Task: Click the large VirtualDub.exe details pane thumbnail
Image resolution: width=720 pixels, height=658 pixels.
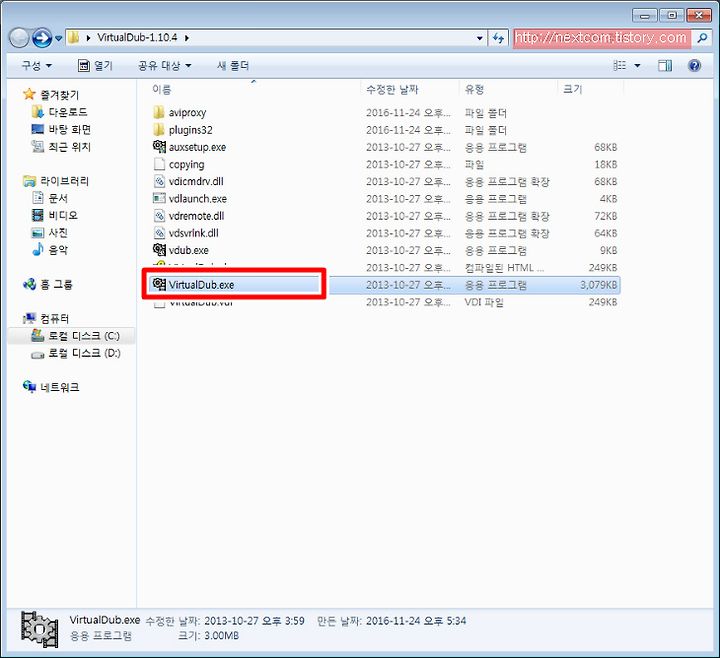Action: (x=39, y=629)
